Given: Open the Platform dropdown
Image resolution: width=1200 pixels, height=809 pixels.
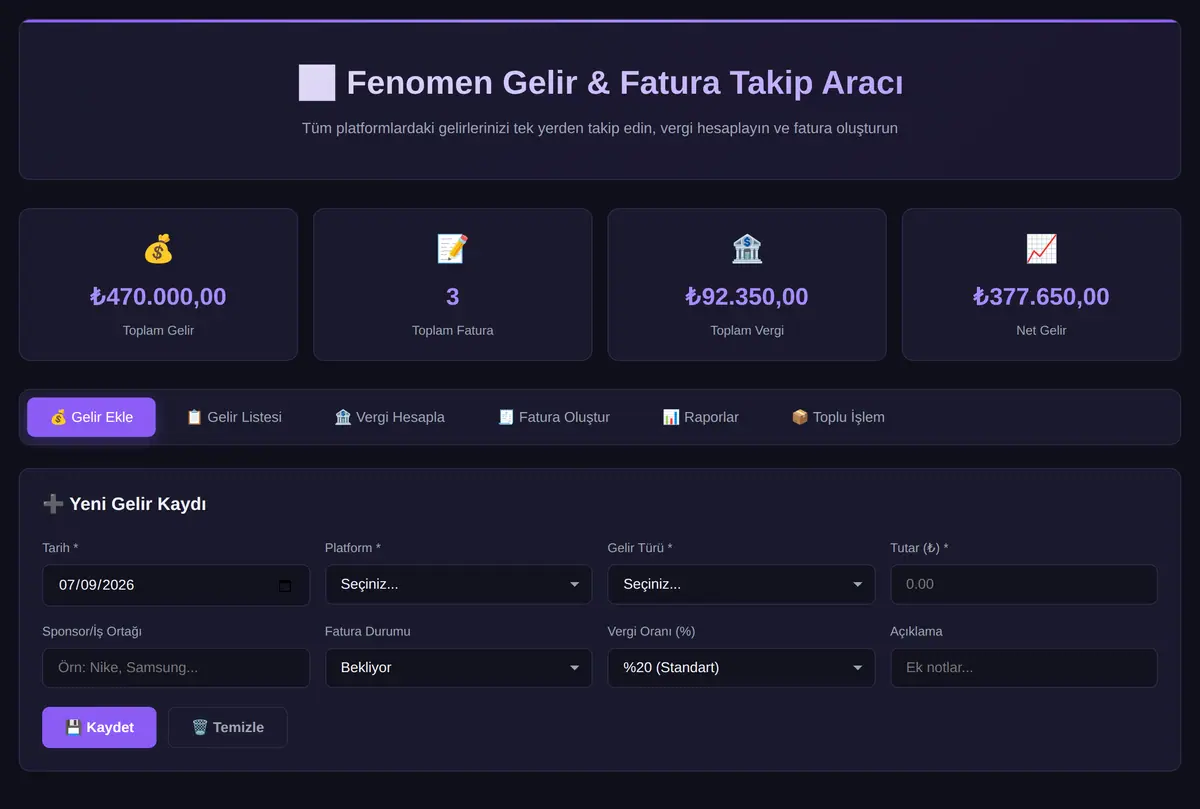Looking at the screenshot, I should pyautogui.click(x=458, y=585).
